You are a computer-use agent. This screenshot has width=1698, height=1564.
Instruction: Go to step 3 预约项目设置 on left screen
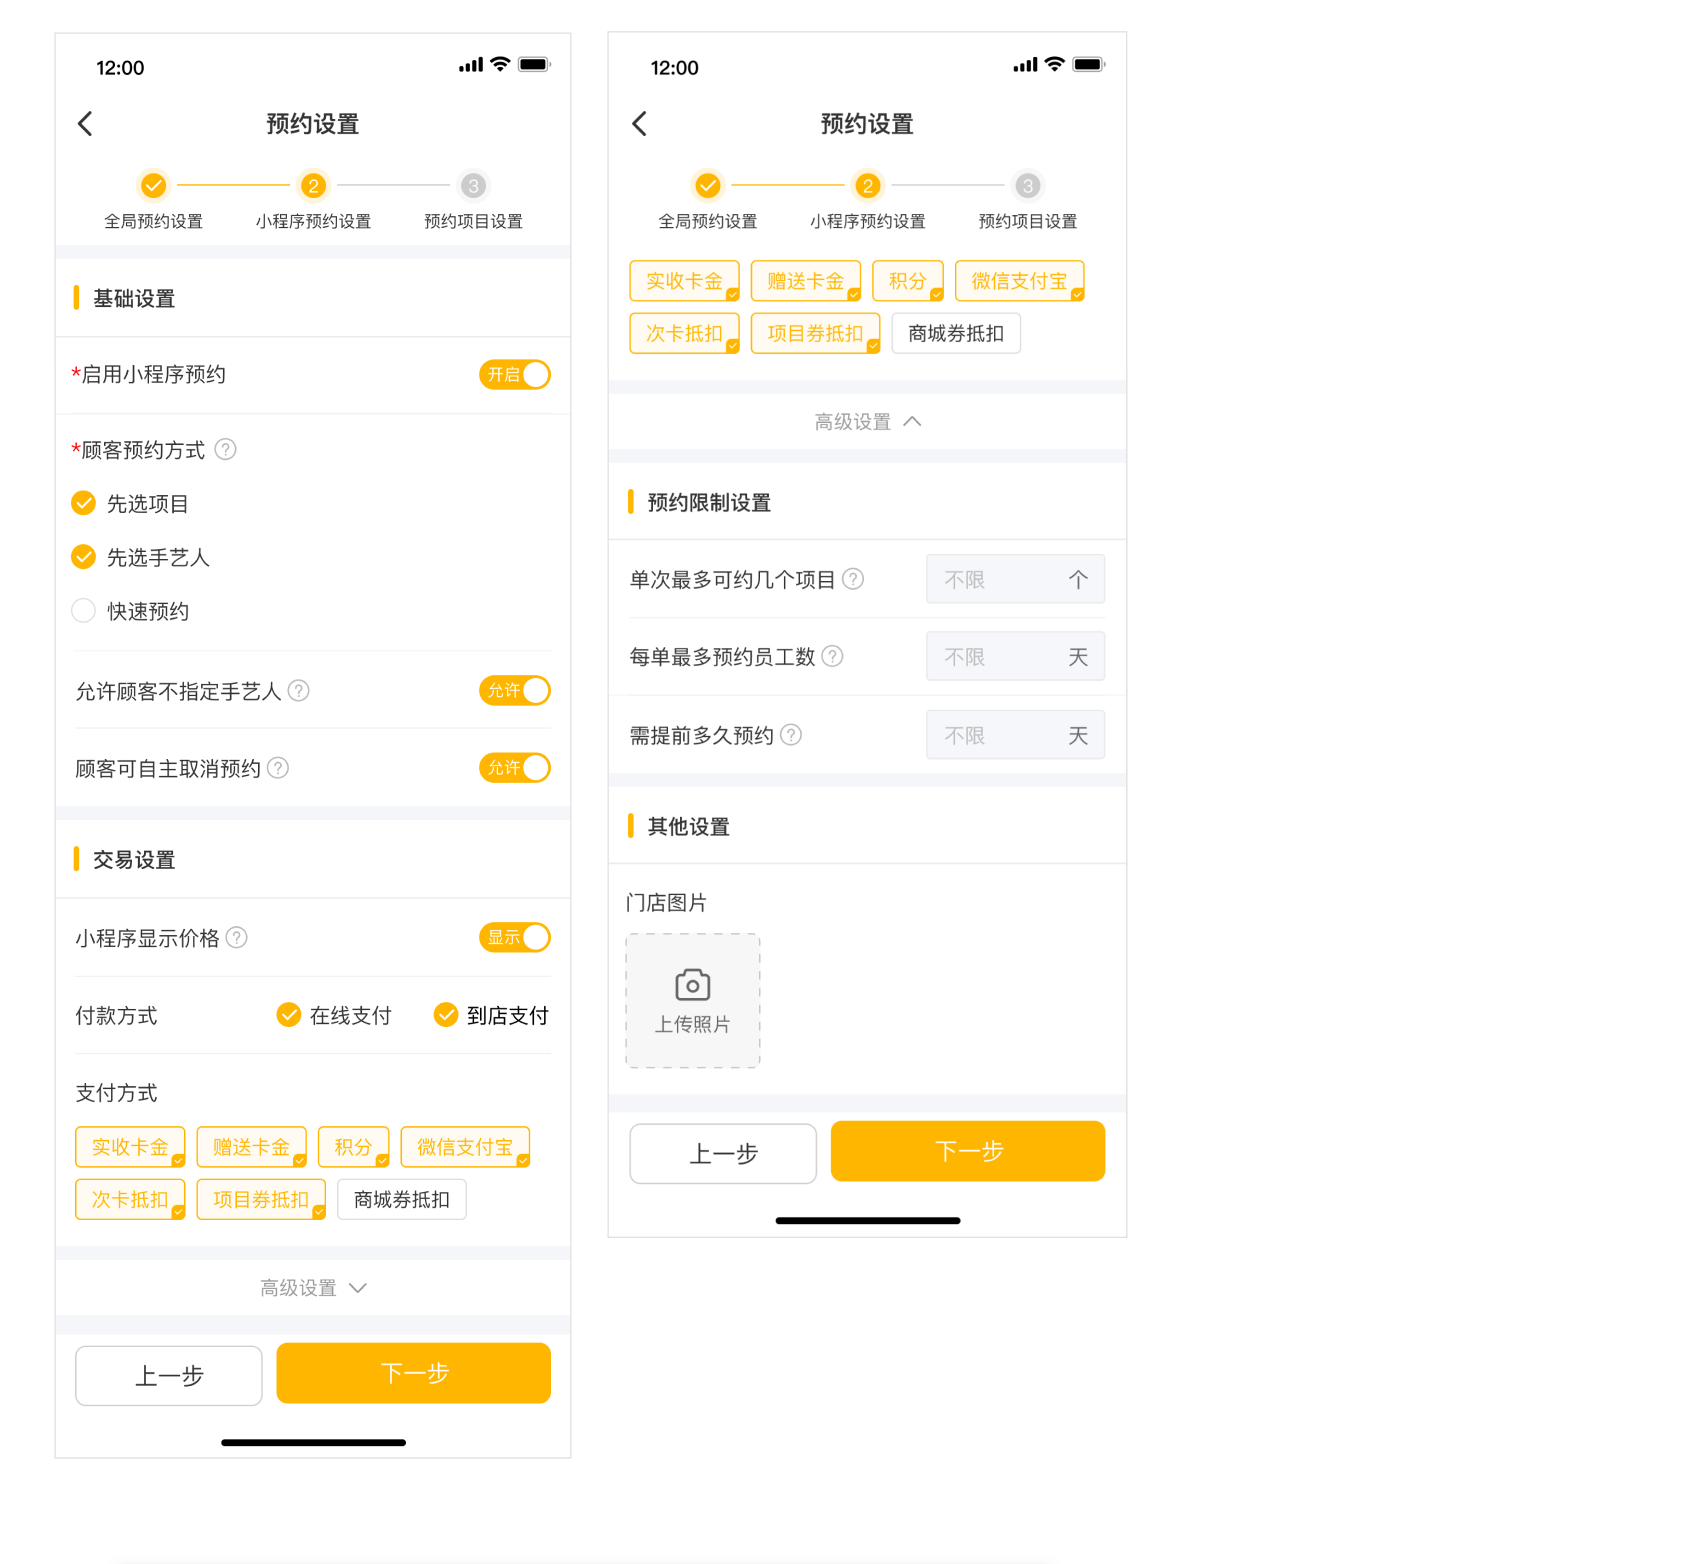pos(473,187)
